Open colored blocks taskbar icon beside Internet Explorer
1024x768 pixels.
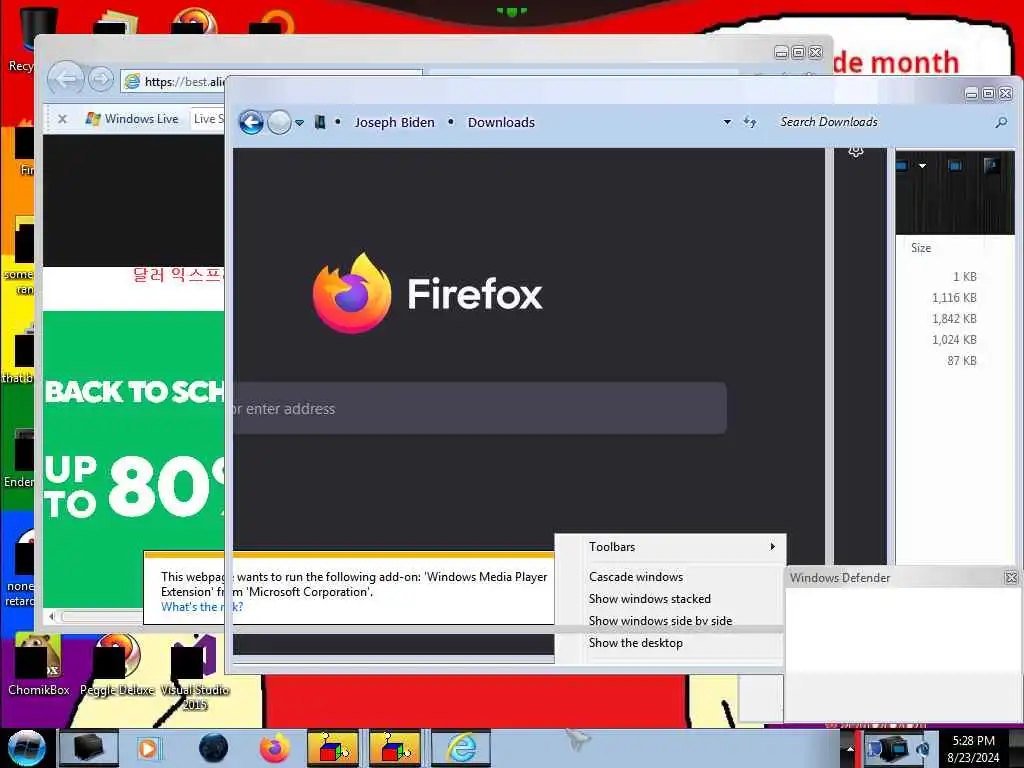click(394, 748)
